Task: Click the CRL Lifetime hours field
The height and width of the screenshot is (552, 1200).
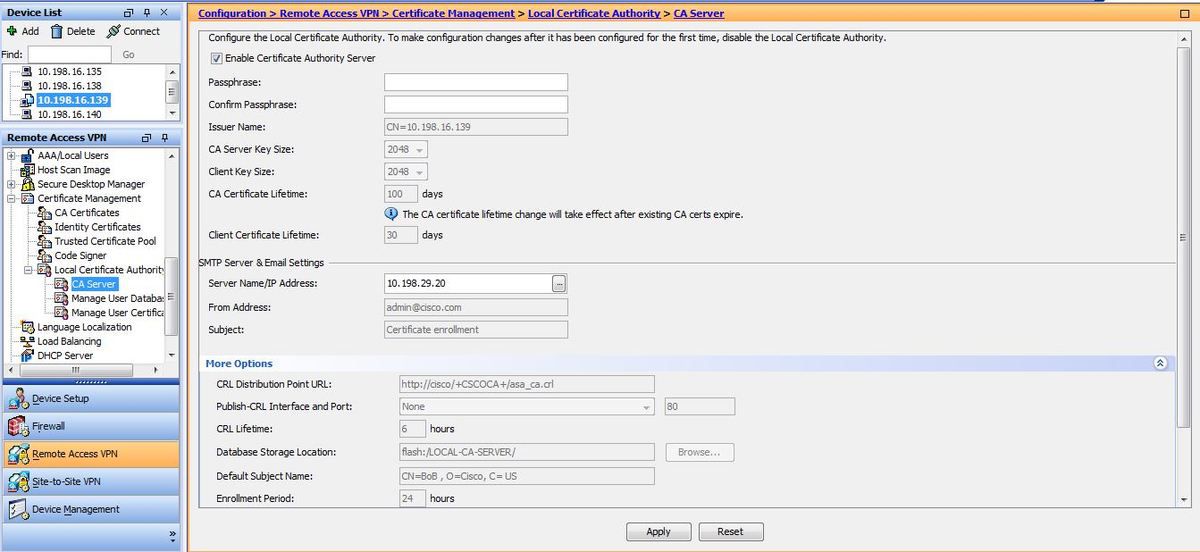Action: coord(413,429)
